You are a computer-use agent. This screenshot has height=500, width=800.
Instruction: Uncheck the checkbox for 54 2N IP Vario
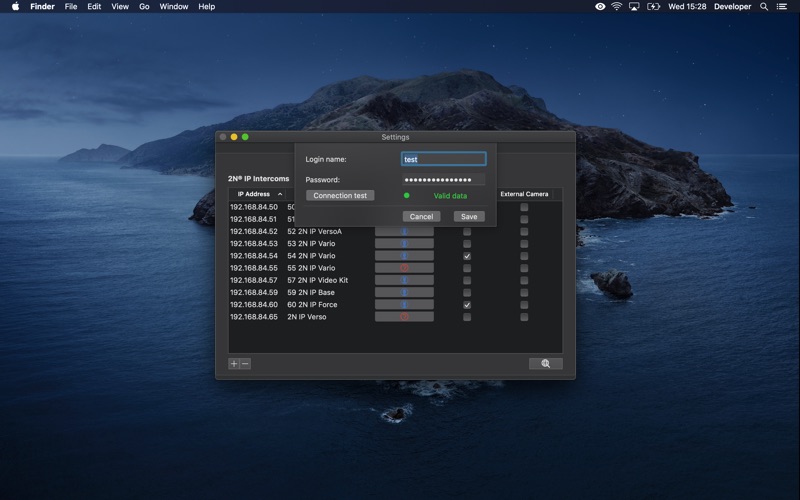coord(467,256)
